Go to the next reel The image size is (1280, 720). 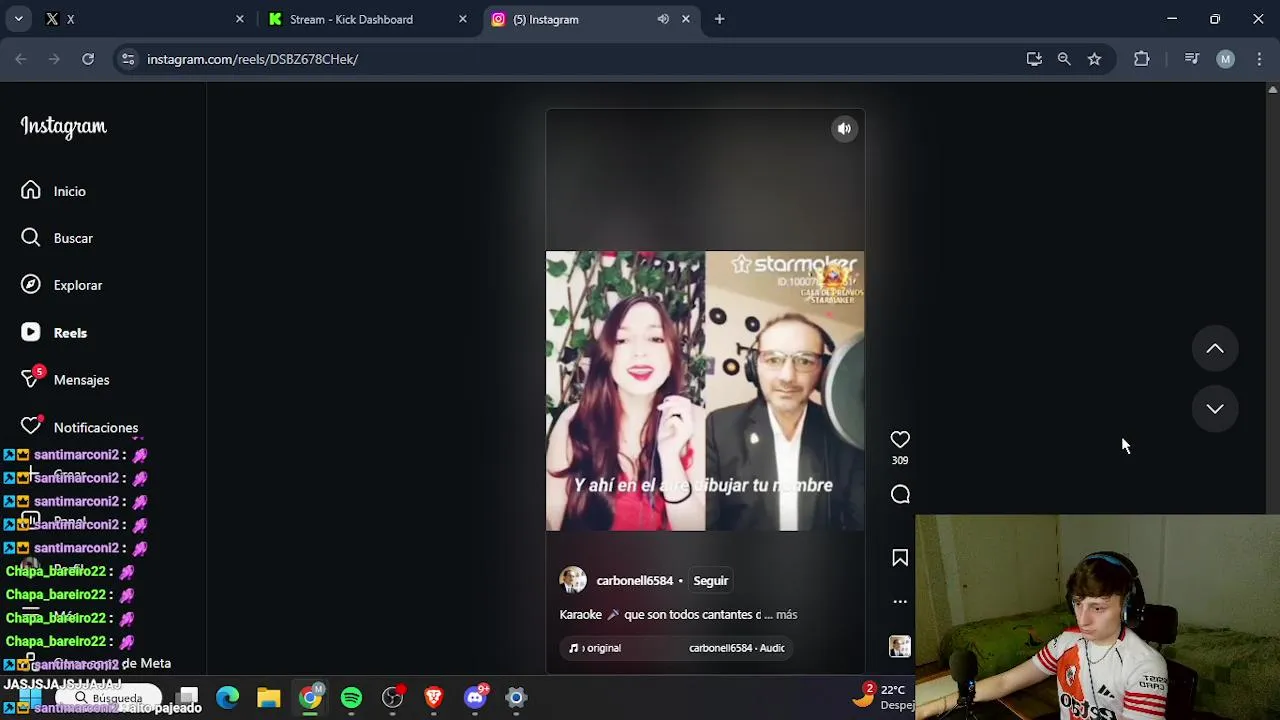[1215, 409]
